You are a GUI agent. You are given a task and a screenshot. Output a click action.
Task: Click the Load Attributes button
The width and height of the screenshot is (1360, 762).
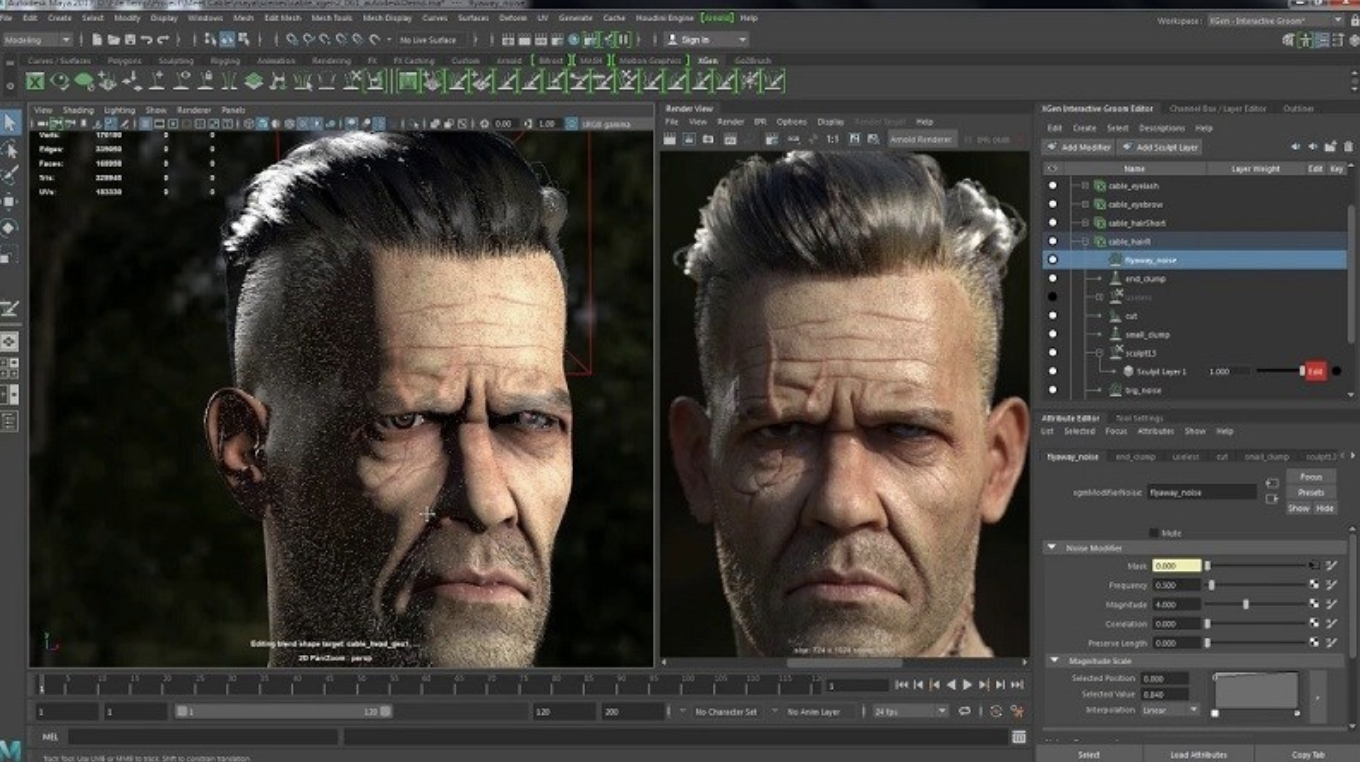tap(1198, 755)
